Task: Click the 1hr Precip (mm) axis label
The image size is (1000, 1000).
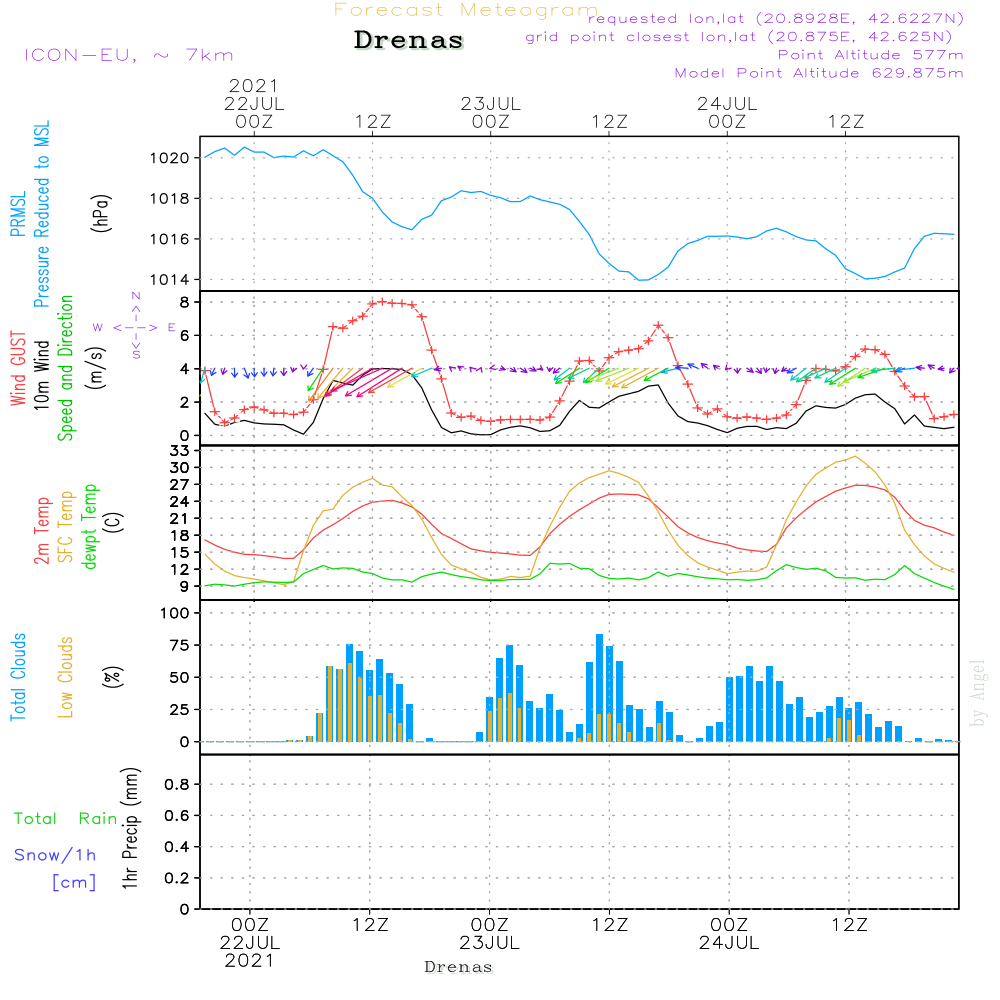Action: point(128,830)
